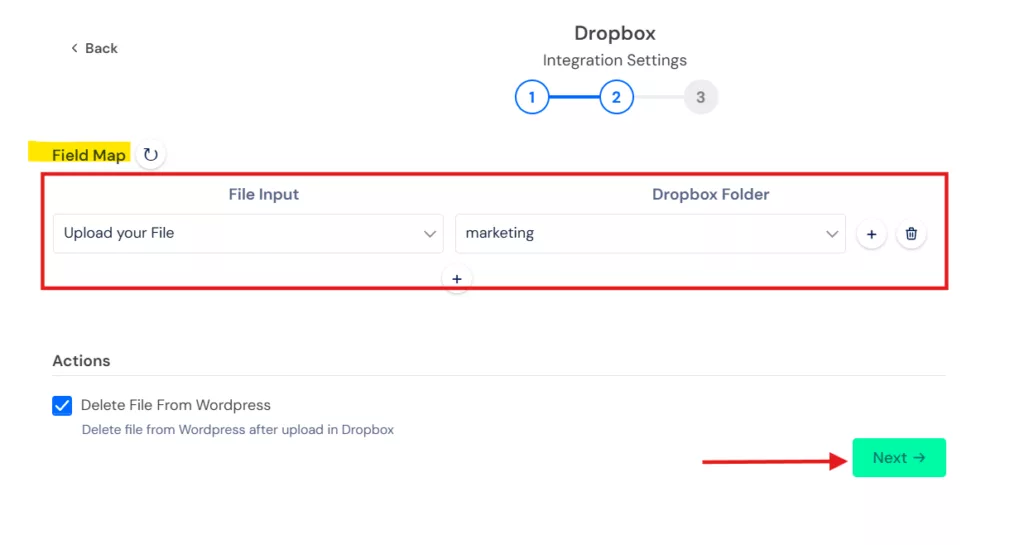The image size is (1024, 545).
Task: Click the Dropbox page title
Action: 615,33
